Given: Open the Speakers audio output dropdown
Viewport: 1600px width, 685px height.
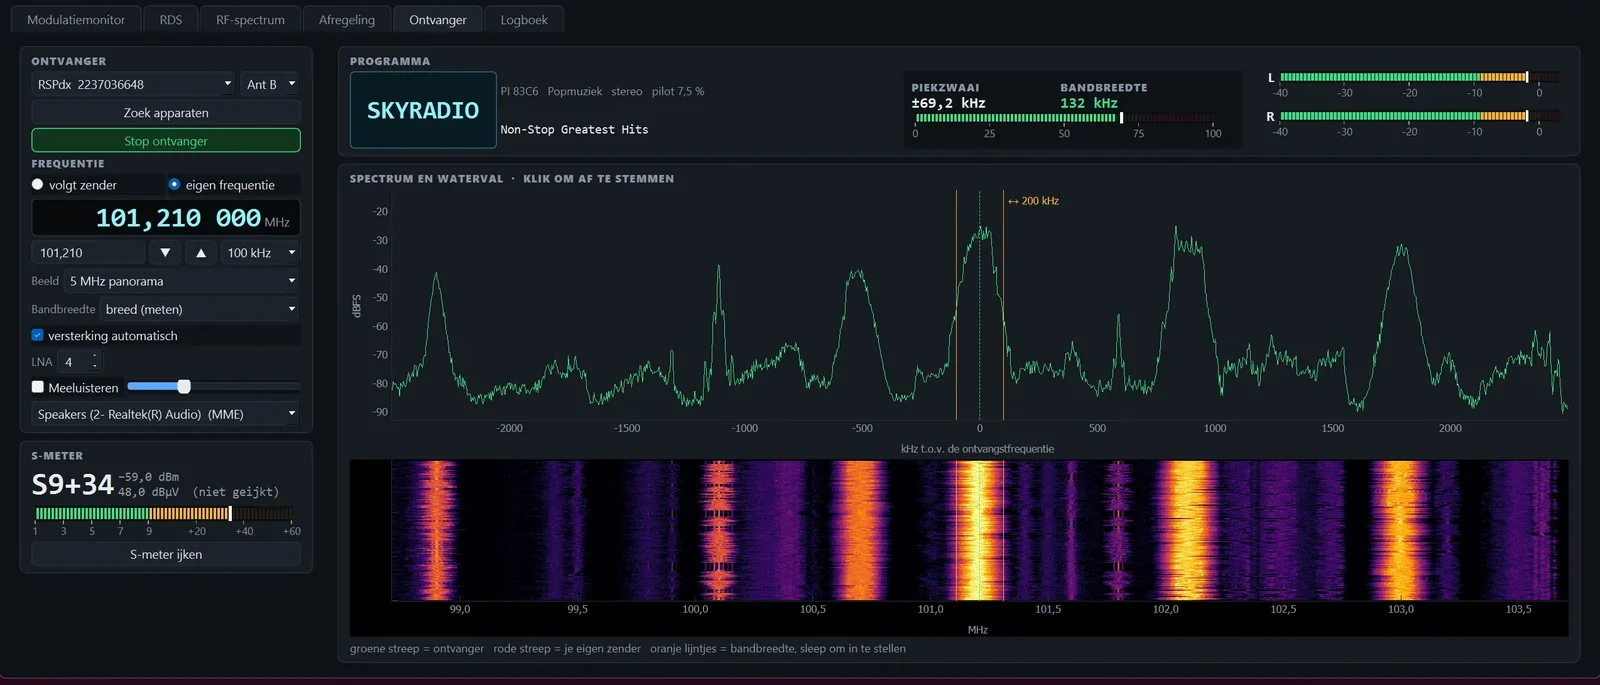Looking at the screenshot, I should pyautogui.click(x=166, y=414).
